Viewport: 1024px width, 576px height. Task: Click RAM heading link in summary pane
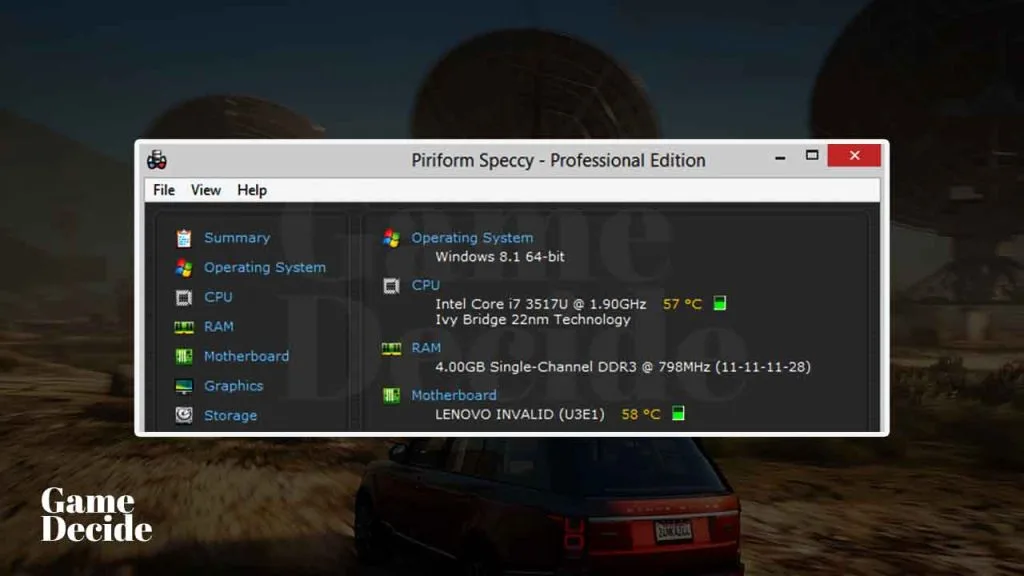(426, 348)
